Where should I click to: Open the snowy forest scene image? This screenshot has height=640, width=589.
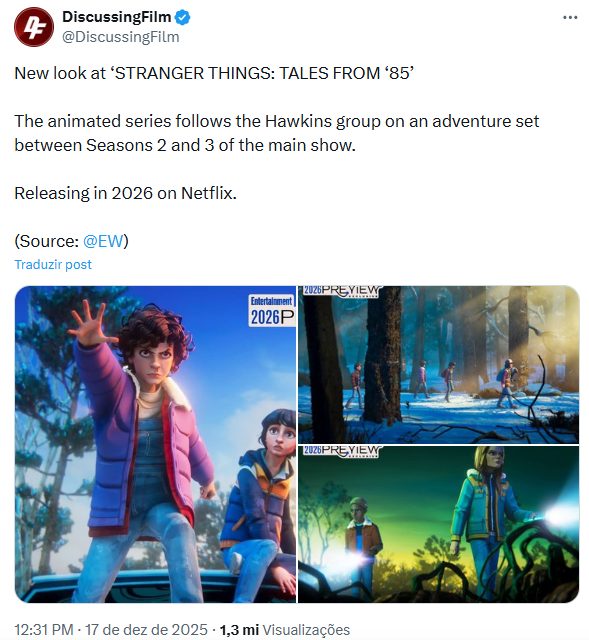tap(438, 364)
